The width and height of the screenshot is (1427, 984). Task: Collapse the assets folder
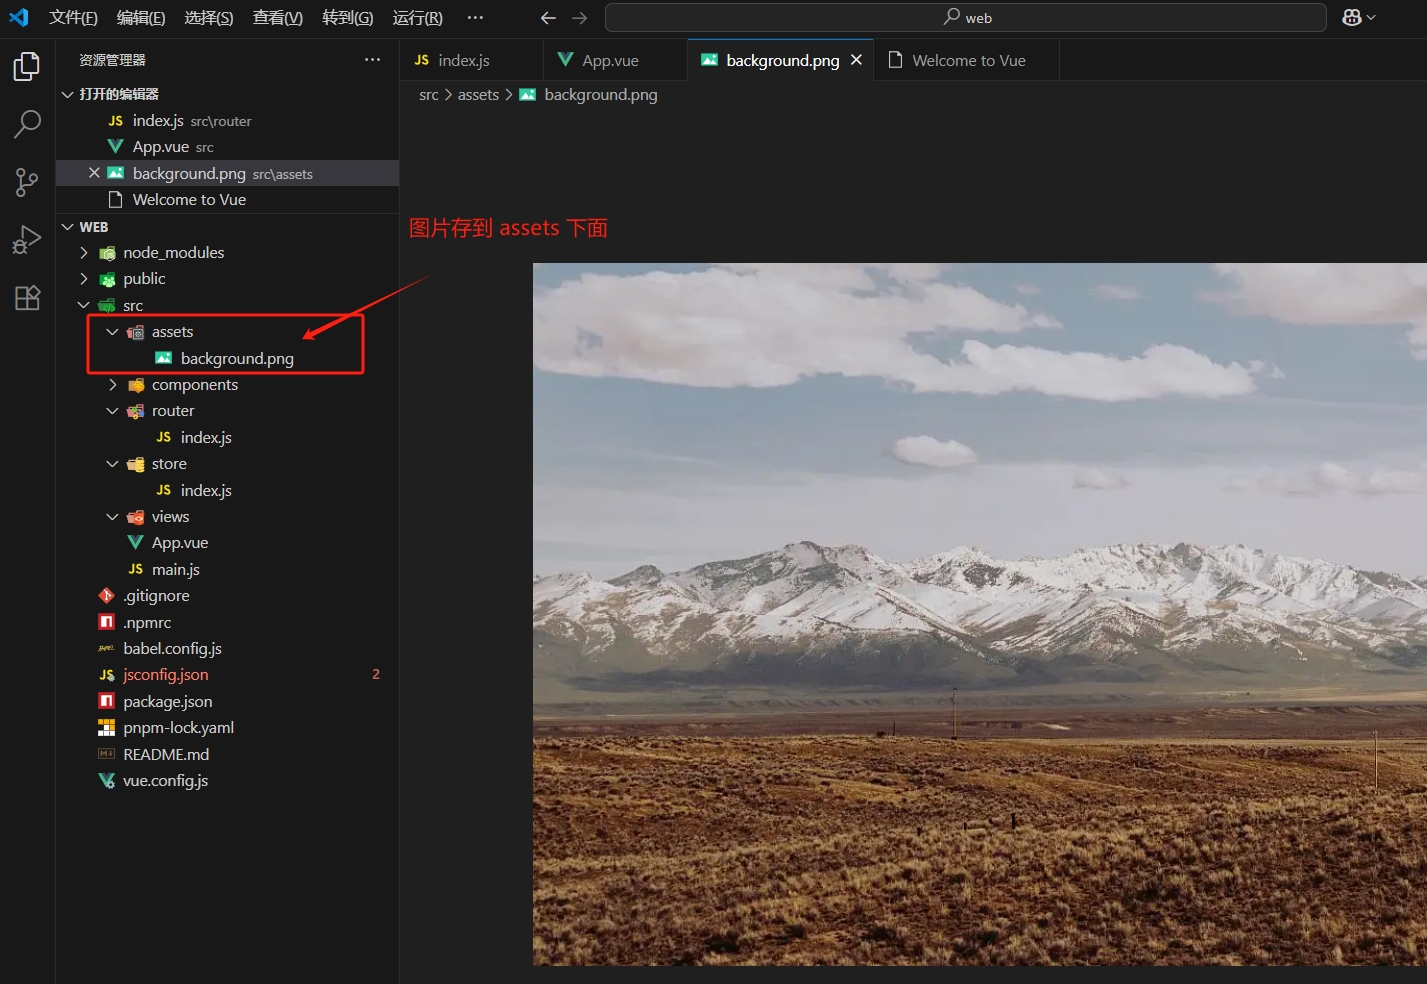pyautogui.click(x=113, y=332)
